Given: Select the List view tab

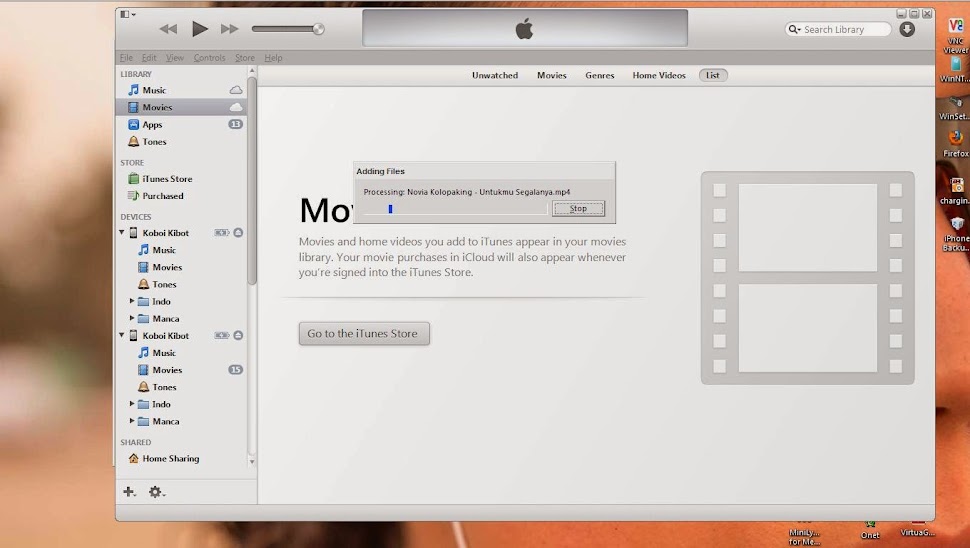Looking at the screenshot, I should 713,75.
